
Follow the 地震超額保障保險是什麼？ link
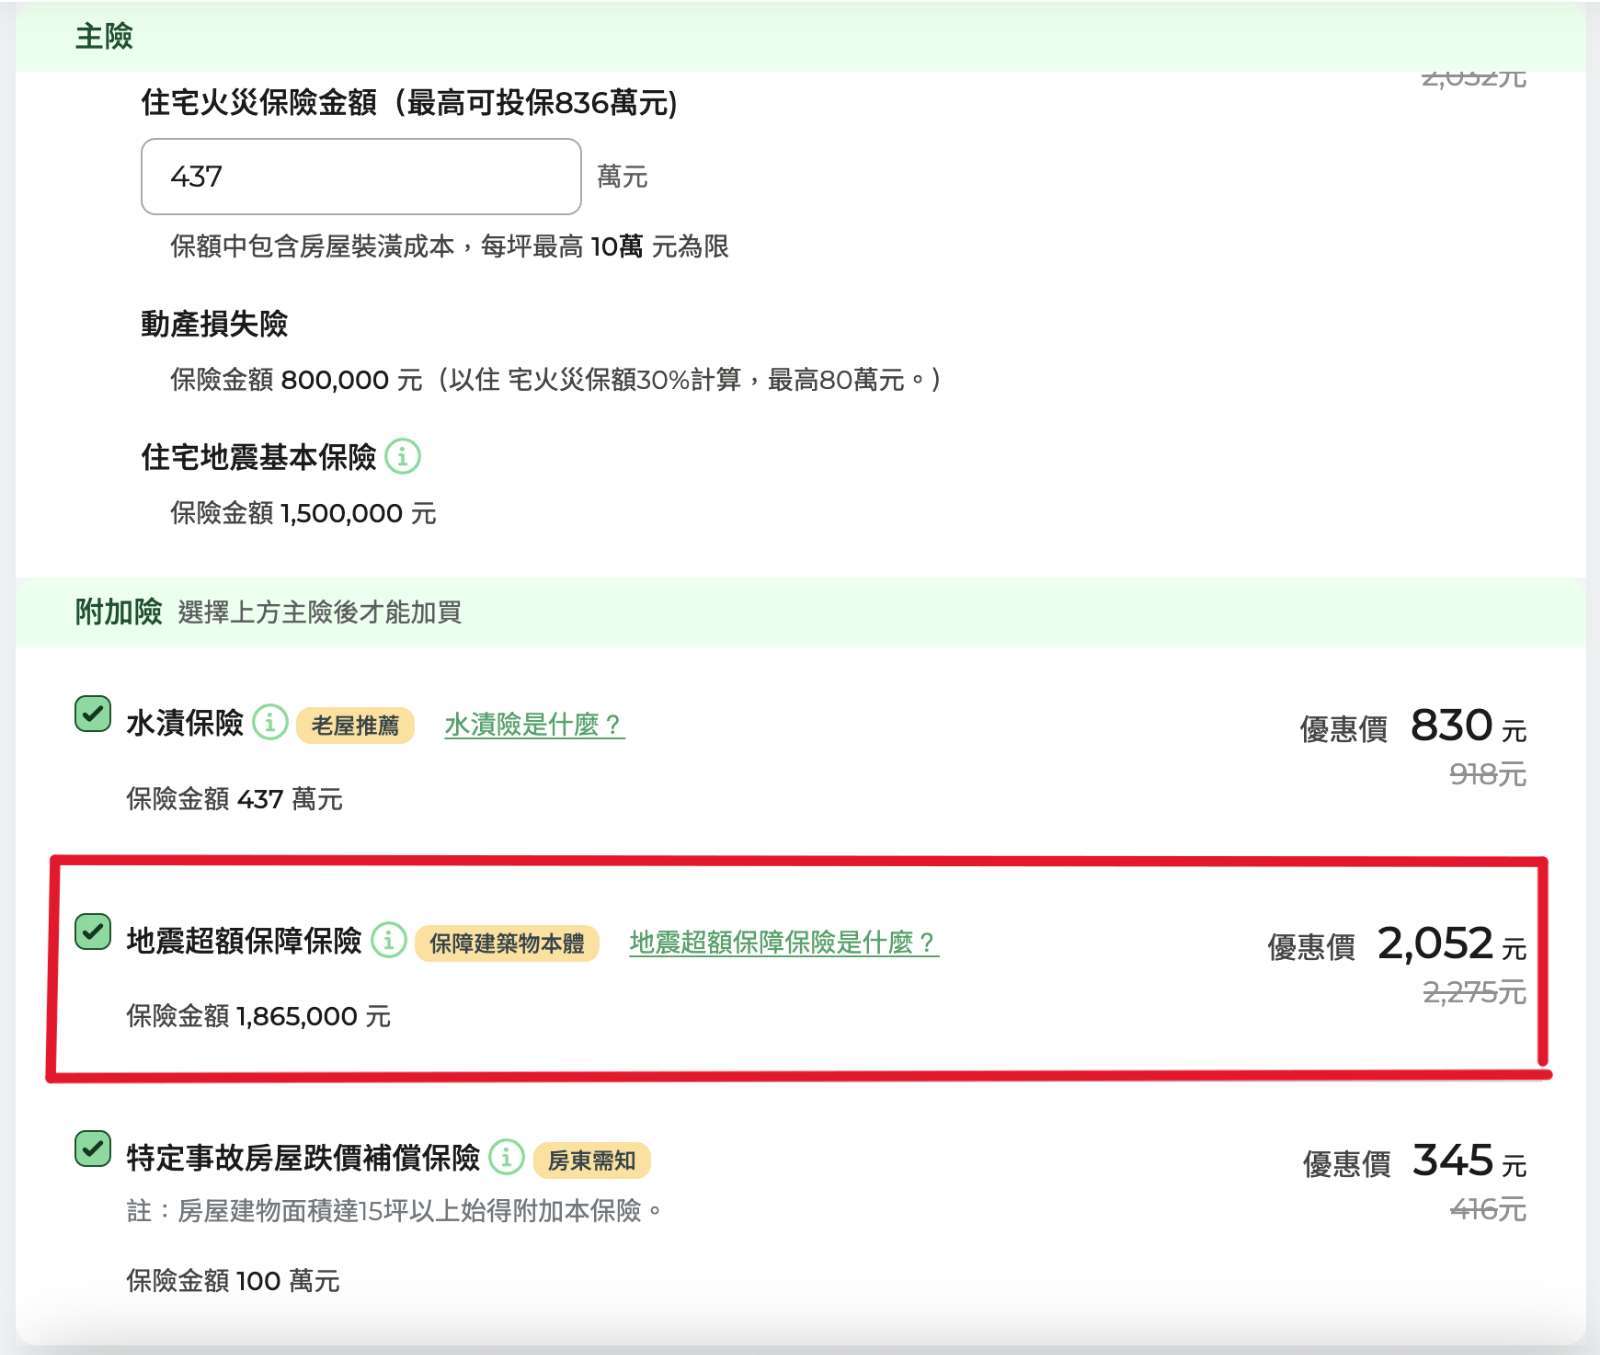[x=783, y=942]
